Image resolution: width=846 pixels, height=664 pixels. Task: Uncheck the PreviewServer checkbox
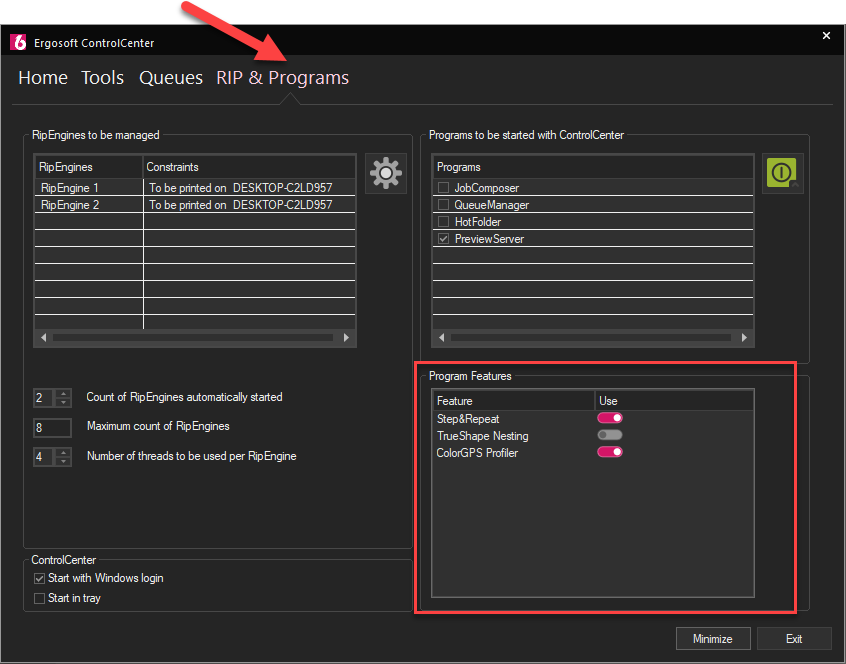[x=444, y=239]
